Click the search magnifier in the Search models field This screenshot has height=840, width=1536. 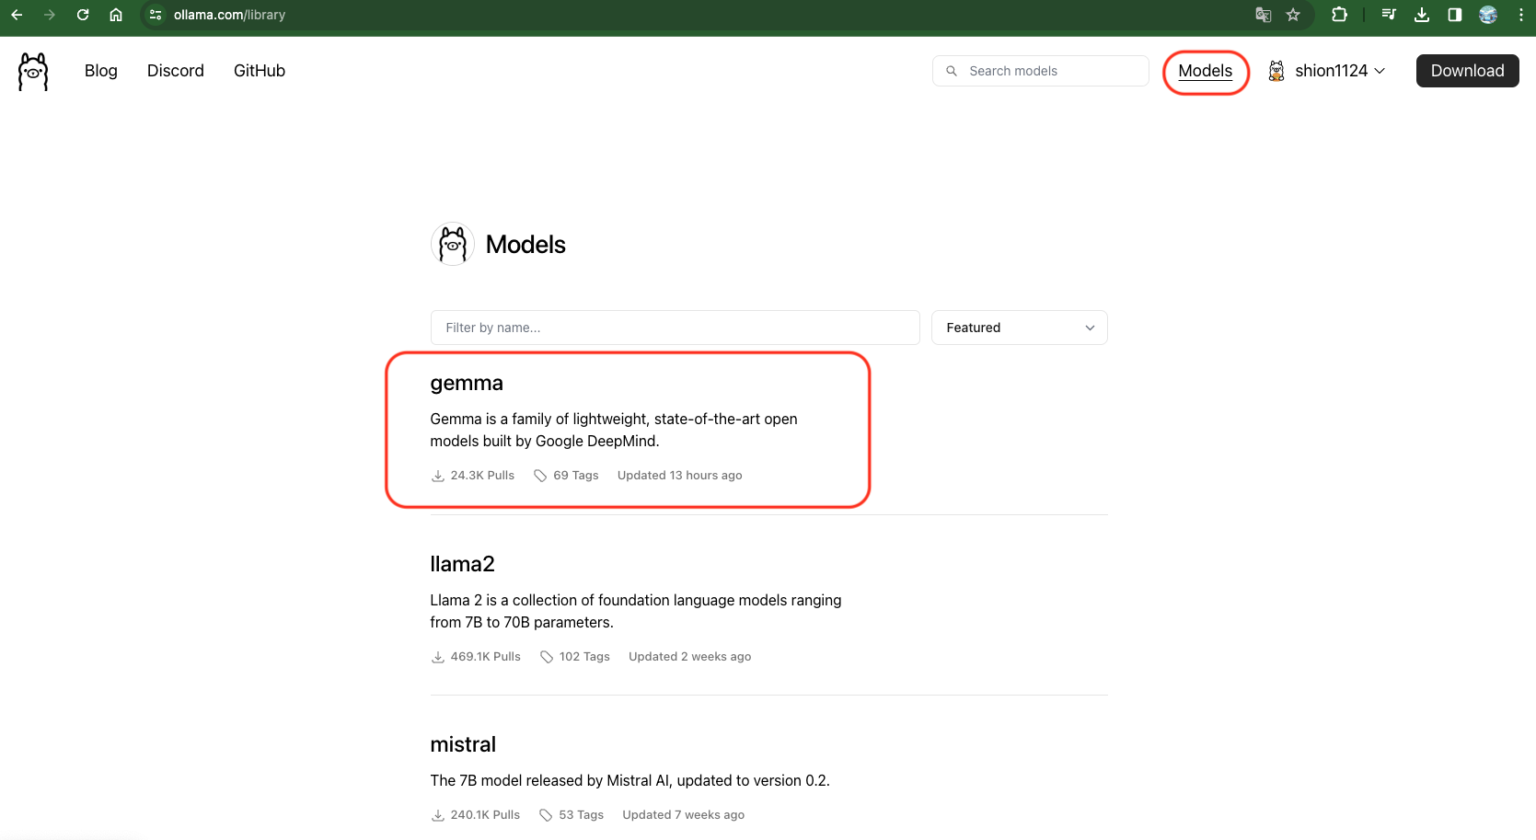951,71
